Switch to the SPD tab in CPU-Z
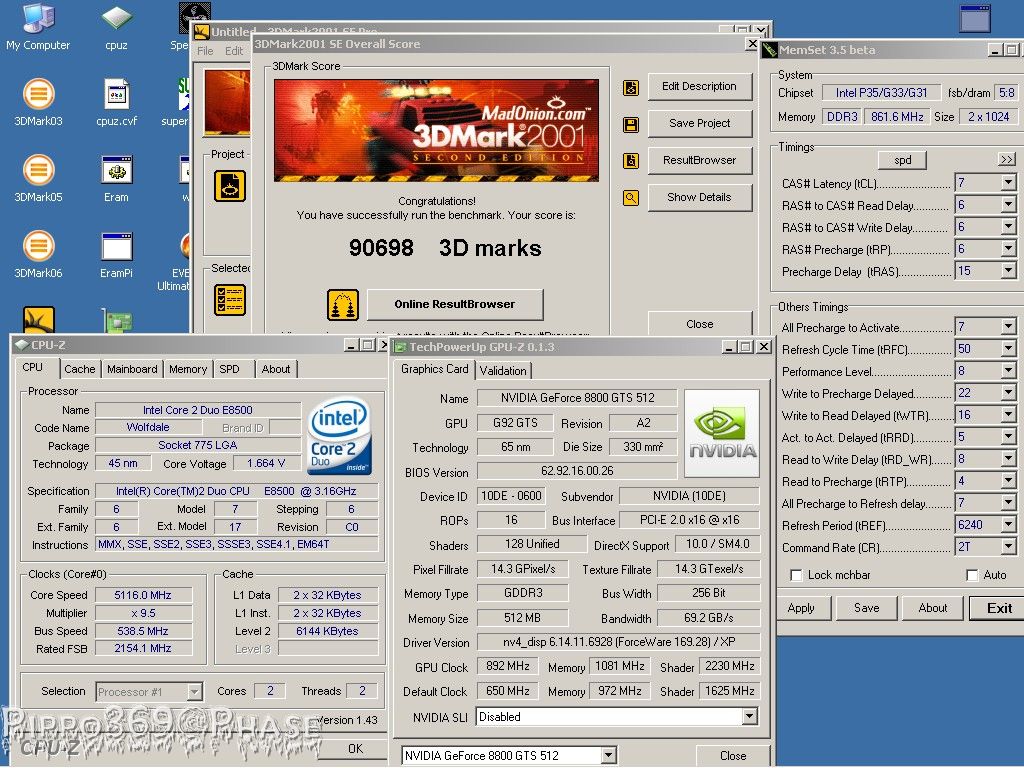The image size is (1024, 768). [229, 369]
